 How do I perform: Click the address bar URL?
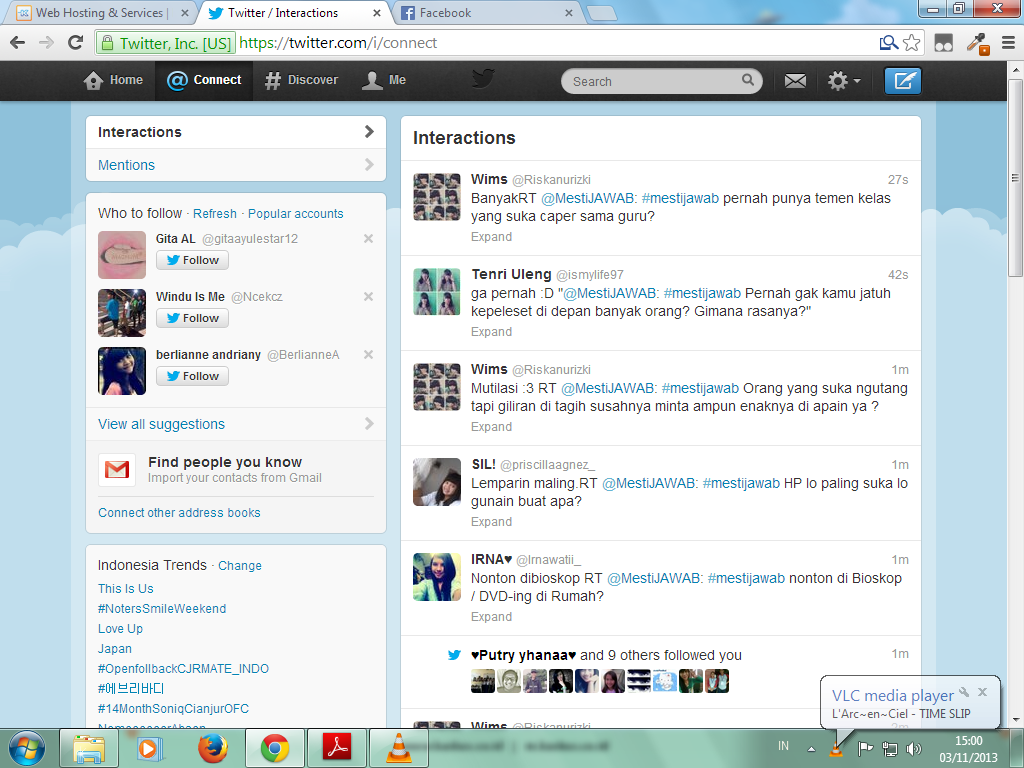338,43
